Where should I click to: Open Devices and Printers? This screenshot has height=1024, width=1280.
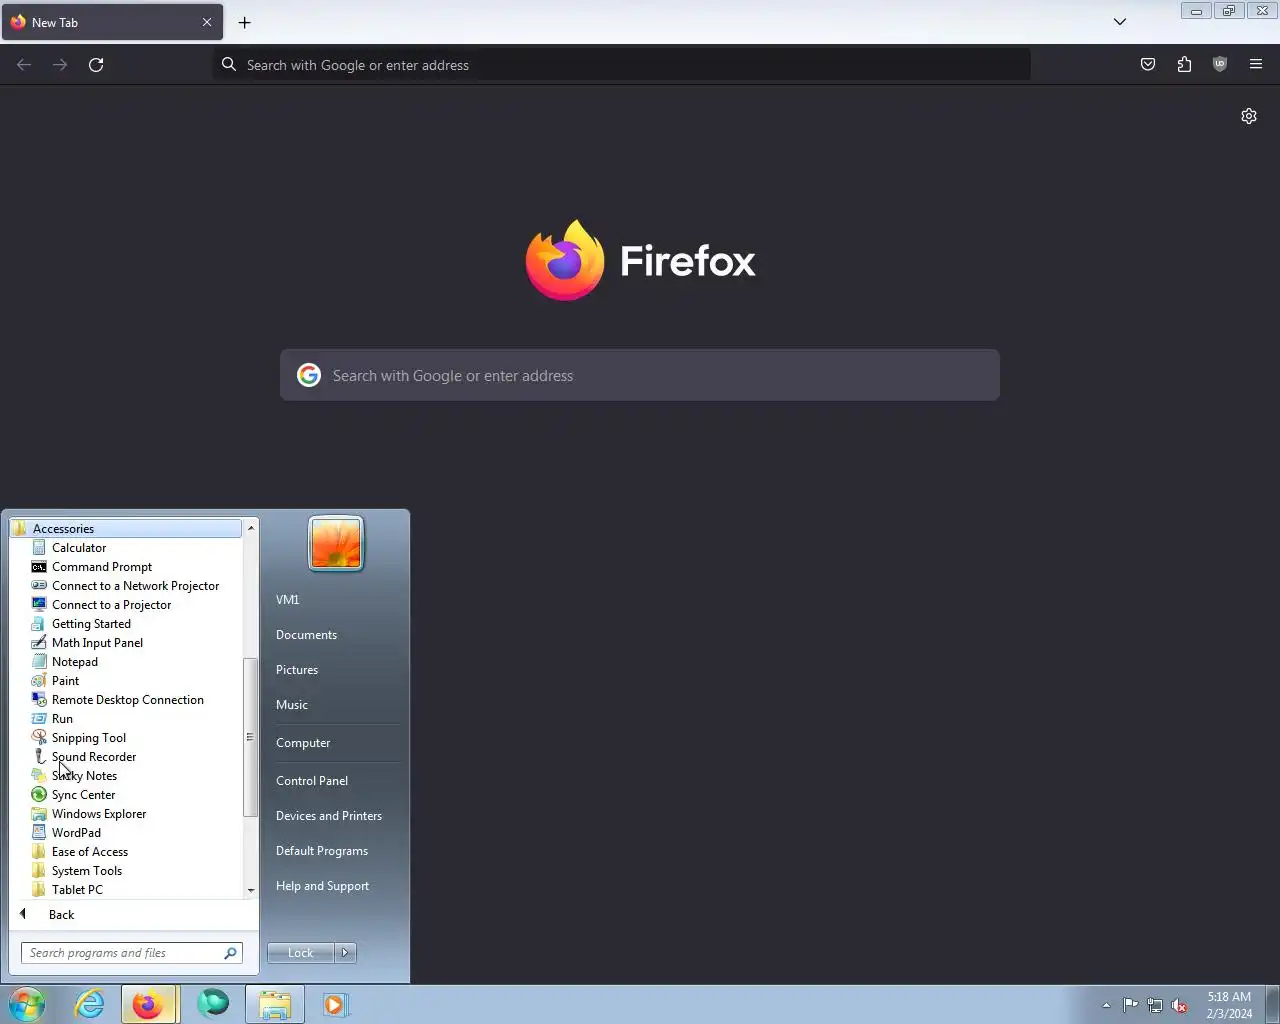pyautogui.click(x=329, y=816)
